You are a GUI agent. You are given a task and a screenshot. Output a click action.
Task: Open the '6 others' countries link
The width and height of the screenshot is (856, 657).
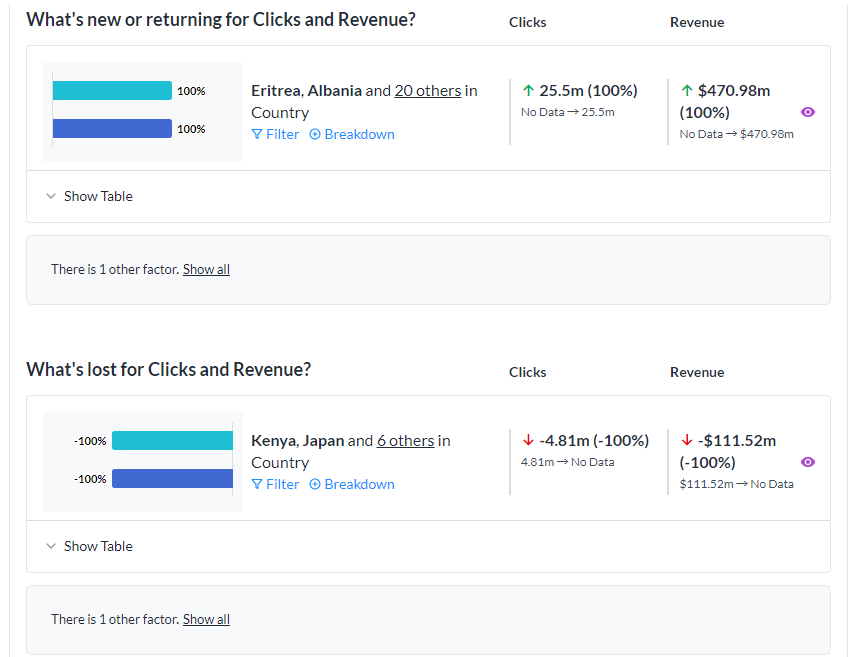[406, 441]
